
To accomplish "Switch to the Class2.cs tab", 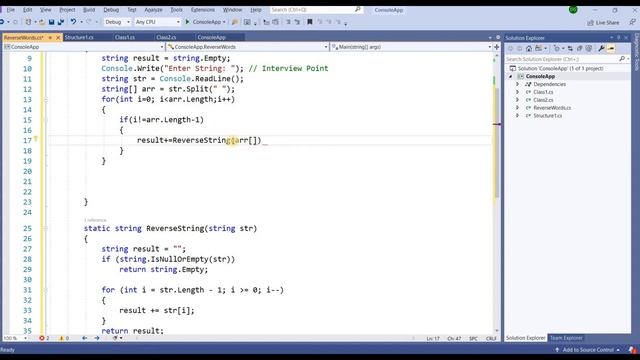I will (x=166, y=37).
